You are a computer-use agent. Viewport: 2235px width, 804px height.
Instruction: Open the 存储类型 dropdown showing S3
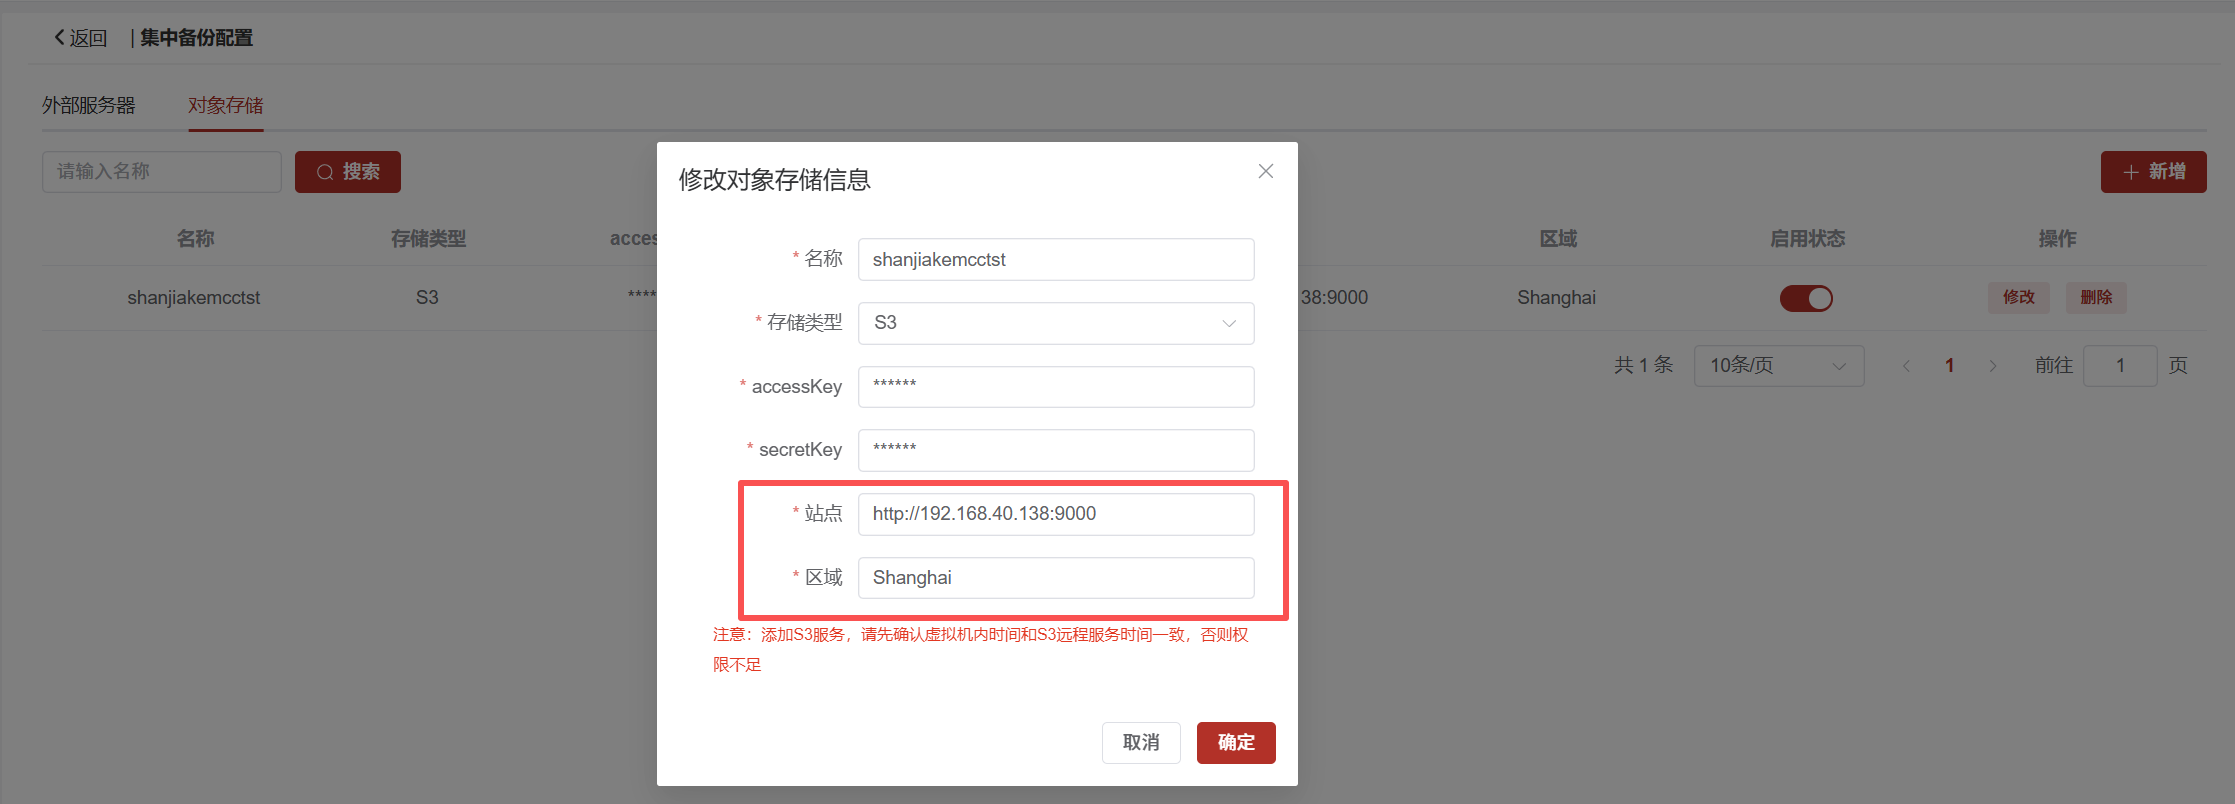coord(1056,323)
